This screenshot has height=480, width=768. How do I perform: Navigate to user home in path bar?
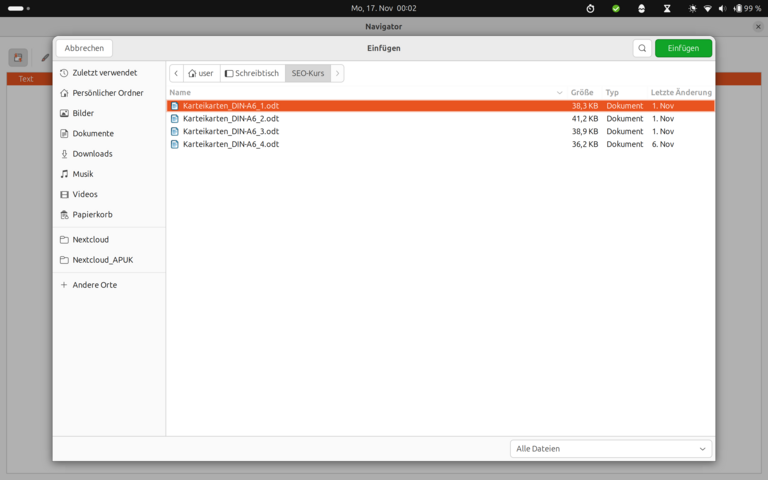tap(201, 73)
